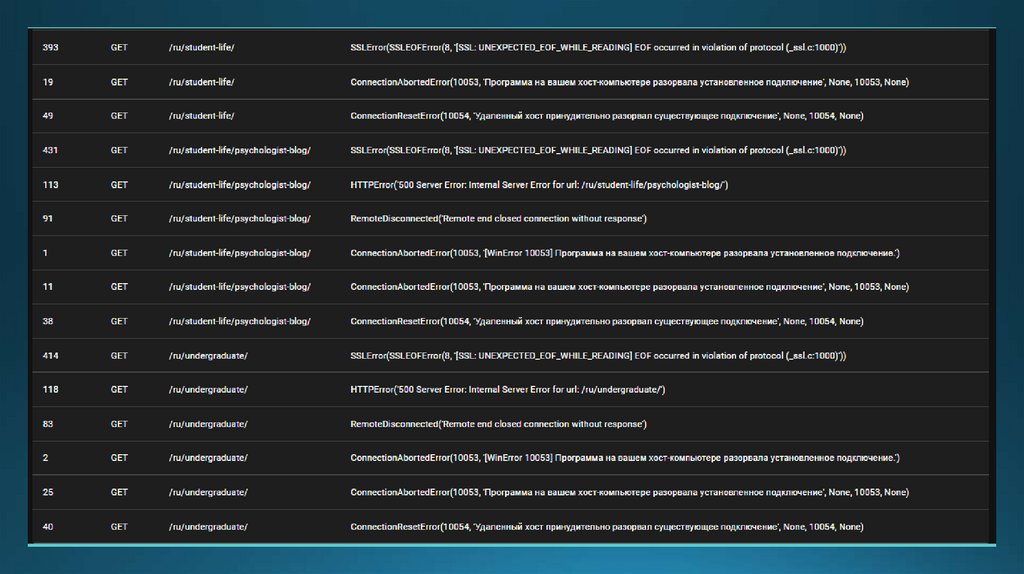Select ConnectionResetError message in the 38 row

(x=607, y=321)
